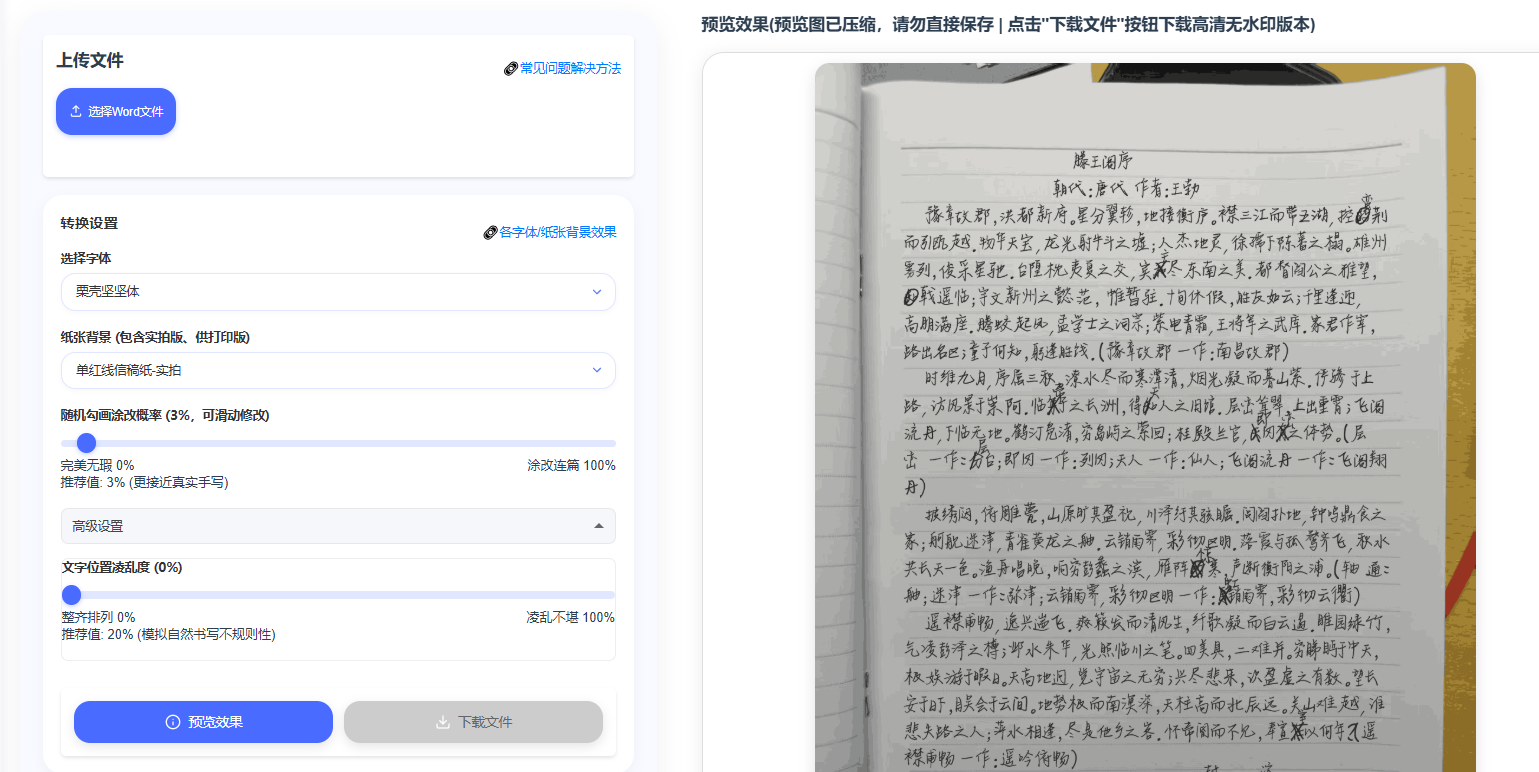Click the middle of the 凌乱度 slider track

click(x=338, y=595)
